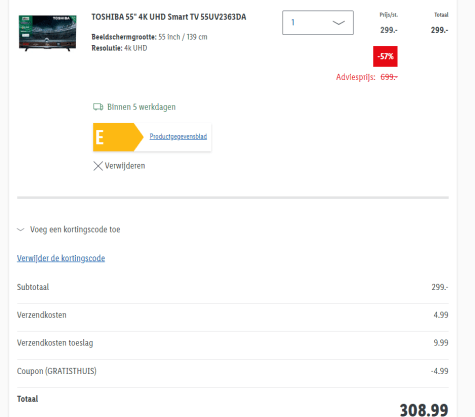Select the Adviesprijs 699.- text
The height and width of the screenshot is (417, 475).
pyautogui.click(x=367, y=77)
